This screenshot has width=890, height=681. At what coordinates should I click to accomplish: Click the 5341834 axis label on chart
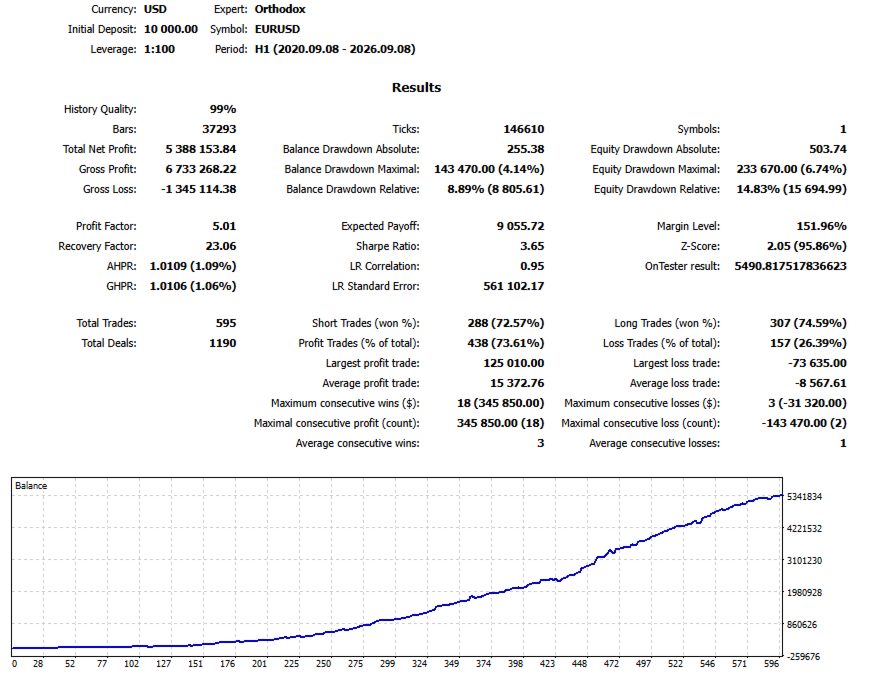coord(804,497)
